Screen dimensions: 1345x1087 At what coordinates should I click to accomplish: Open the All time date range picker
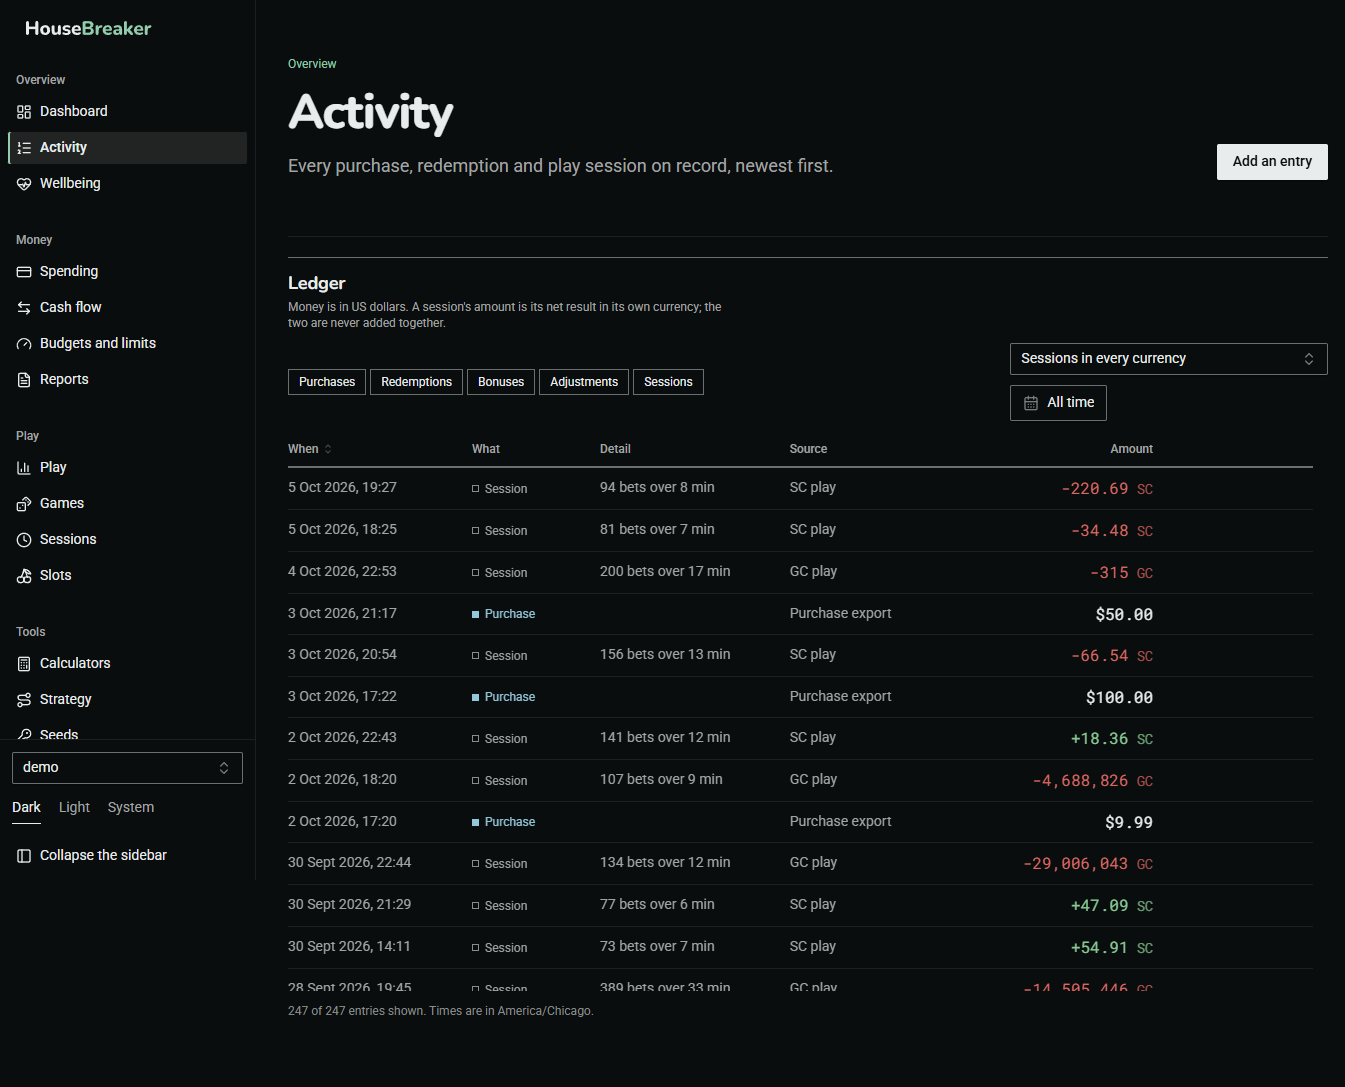tap(1058, 403)
